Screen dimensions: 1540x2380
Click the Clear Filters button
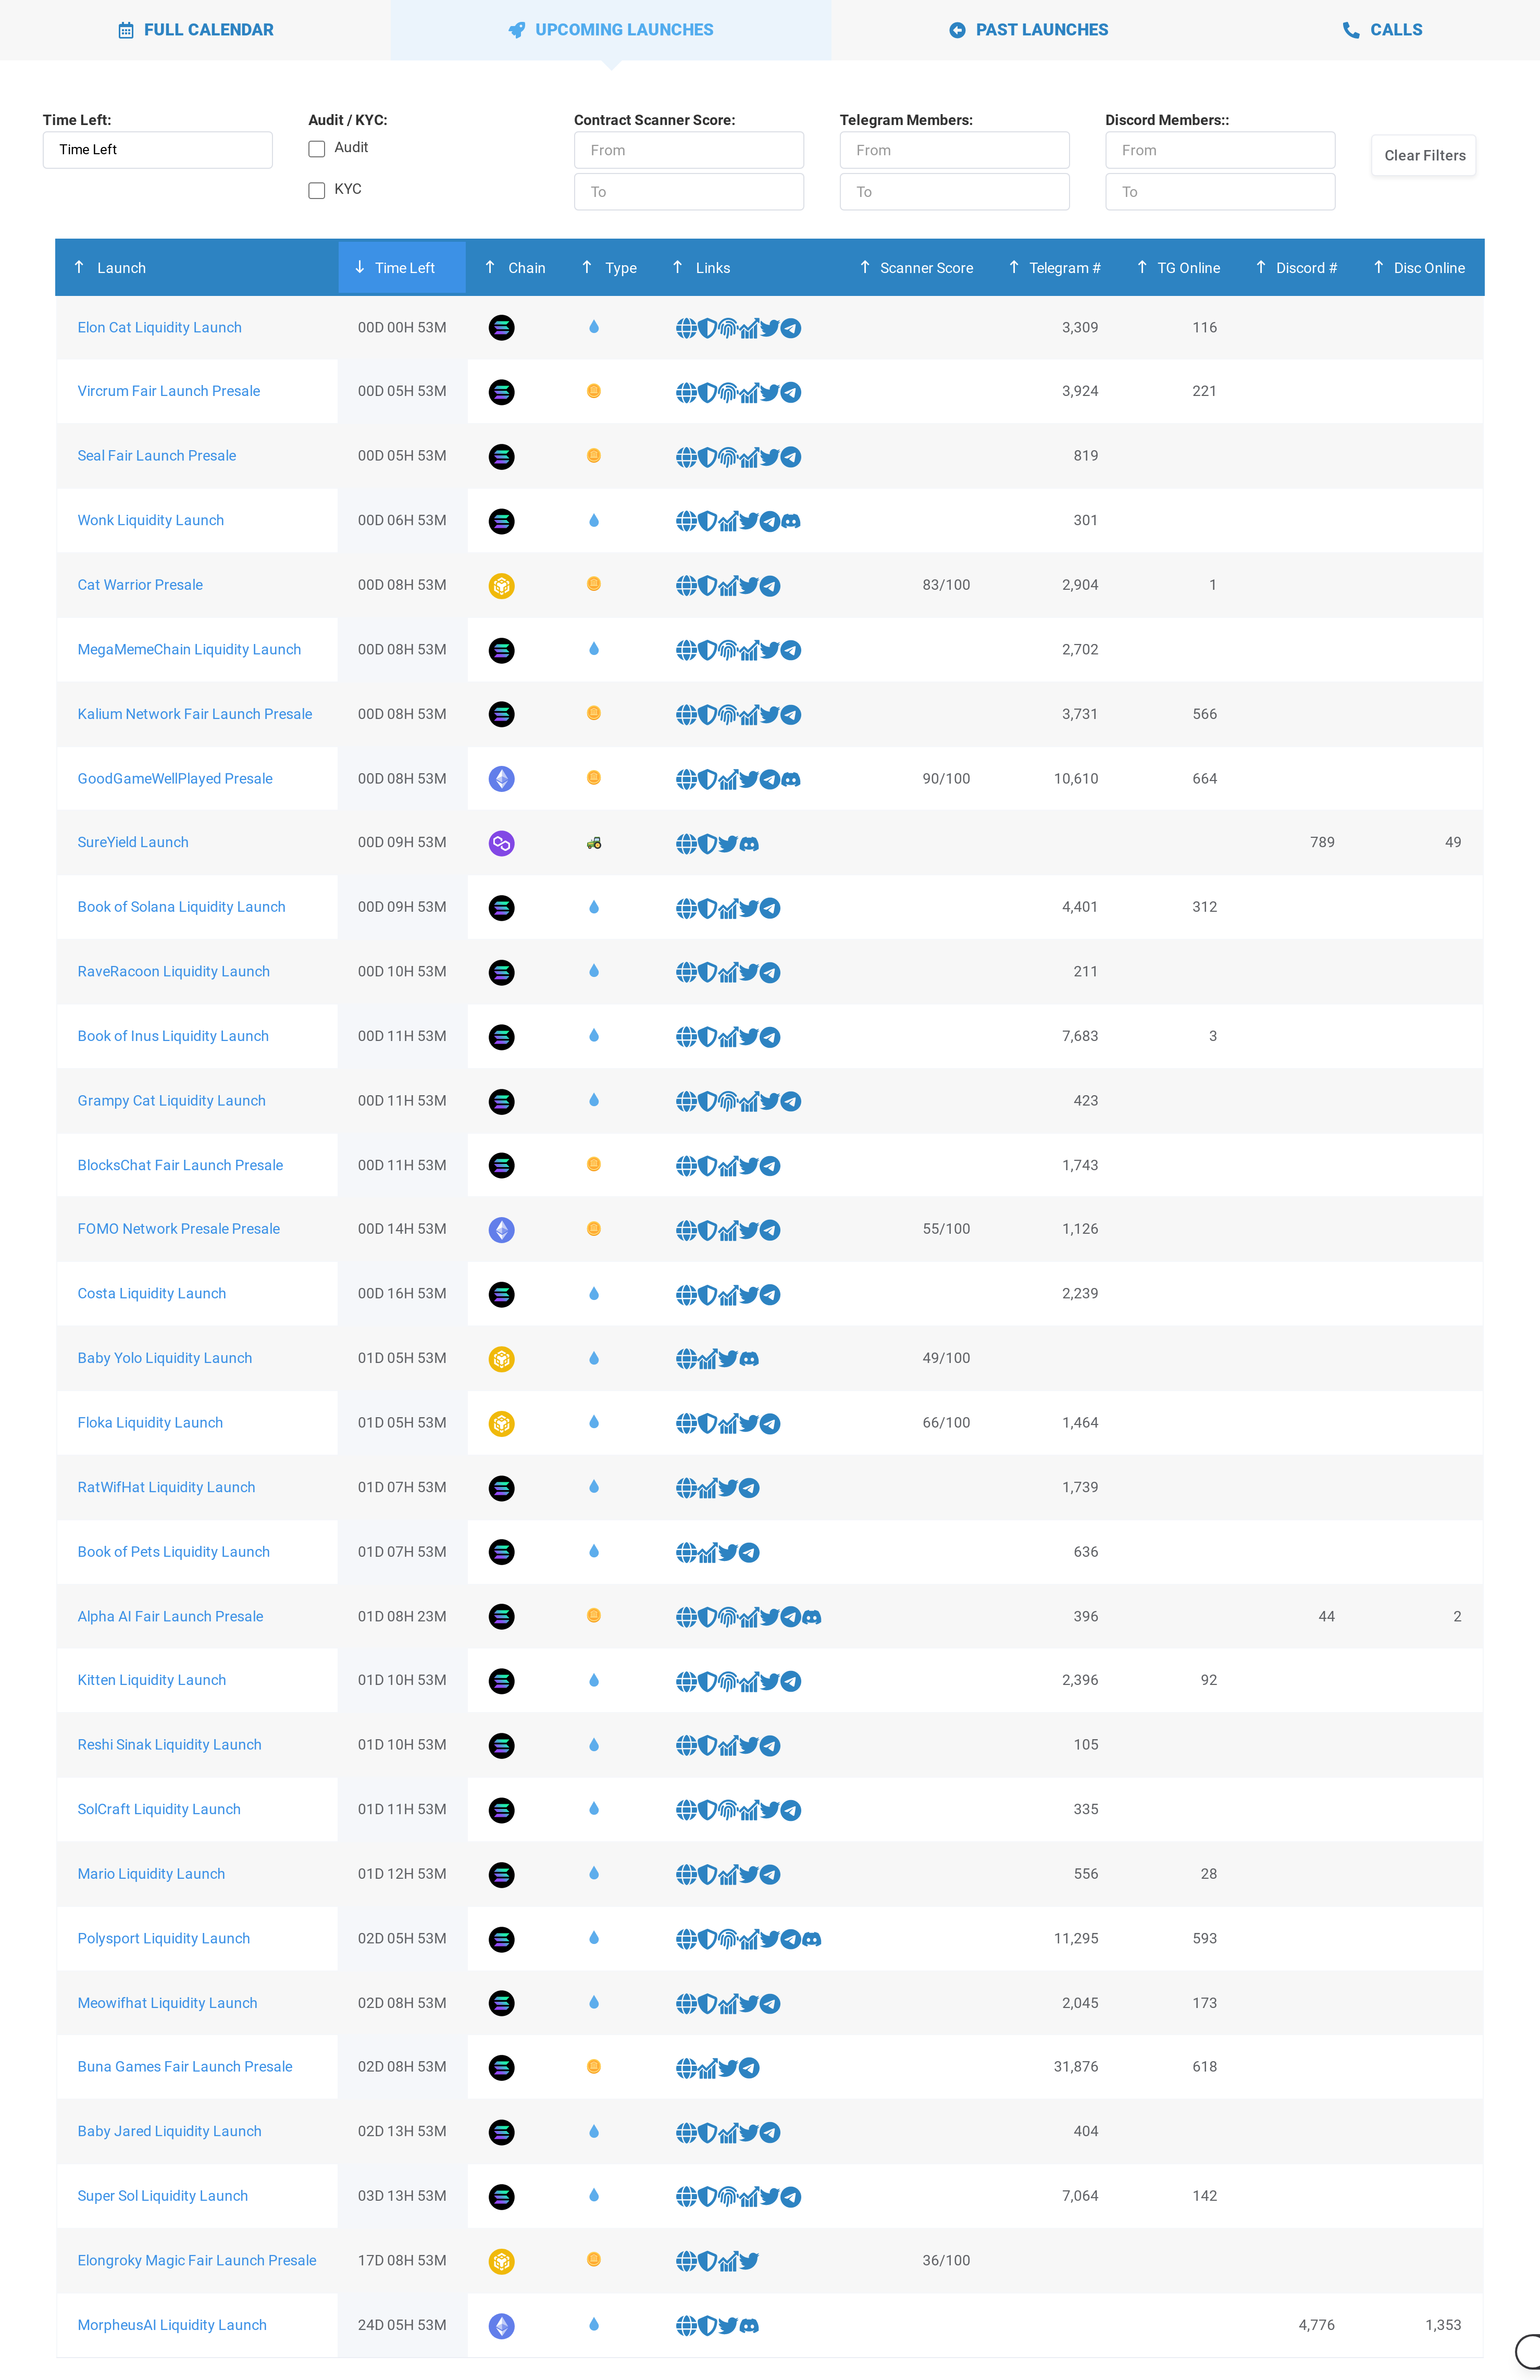pyautogui.click(x=1424, y=155)
